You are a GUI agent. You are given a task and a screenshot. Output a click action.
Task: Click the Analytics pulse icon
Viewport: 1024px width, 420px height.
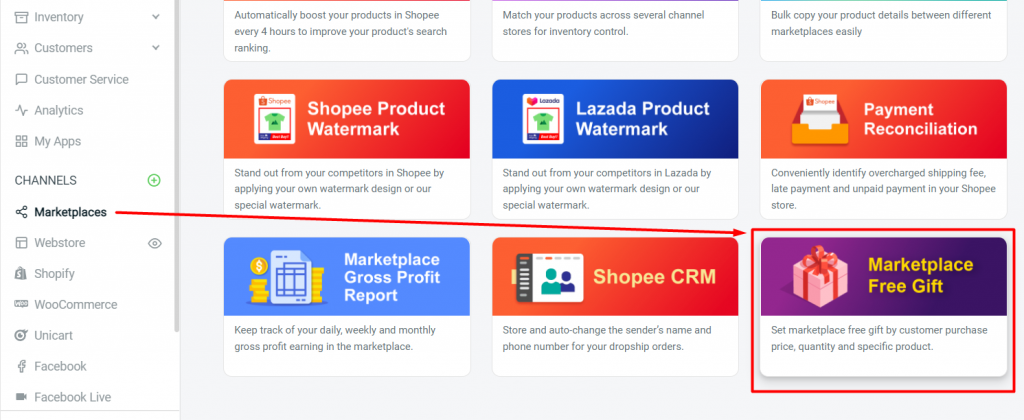point(22,110)
